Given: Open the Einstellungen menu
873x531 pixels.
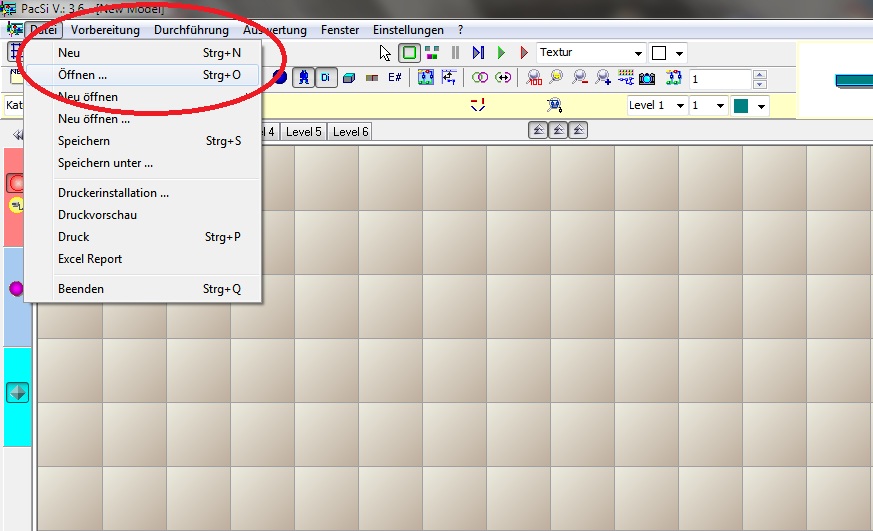Looking at the screenshot, I should [x=408, y=30].
